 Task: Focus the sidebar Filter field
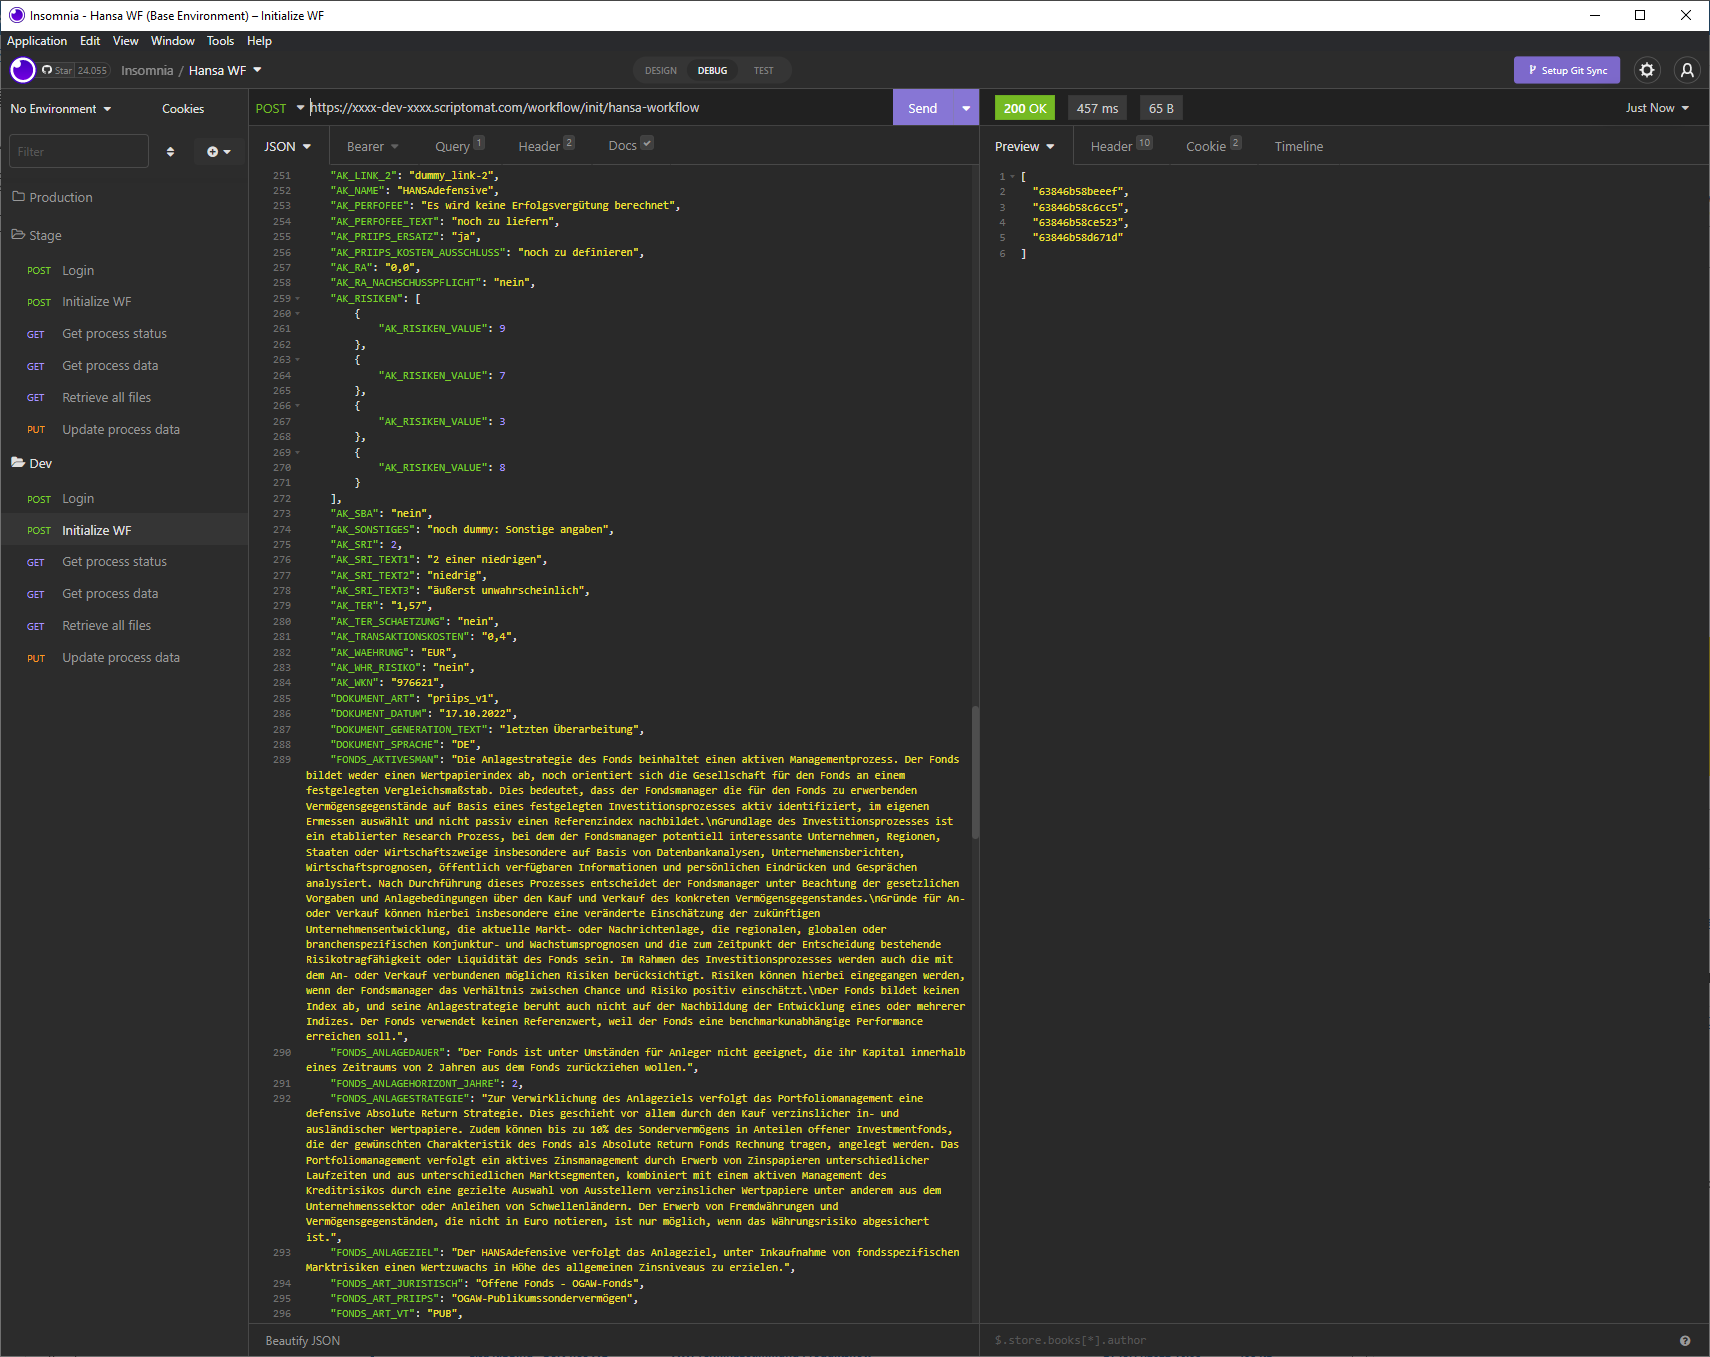(79, 152)
